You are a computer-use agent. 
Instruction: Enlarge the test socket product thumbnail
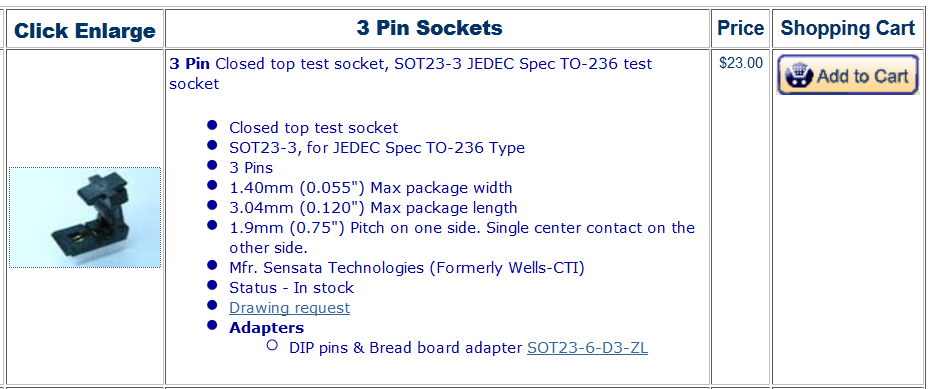(x=85, y=218)
